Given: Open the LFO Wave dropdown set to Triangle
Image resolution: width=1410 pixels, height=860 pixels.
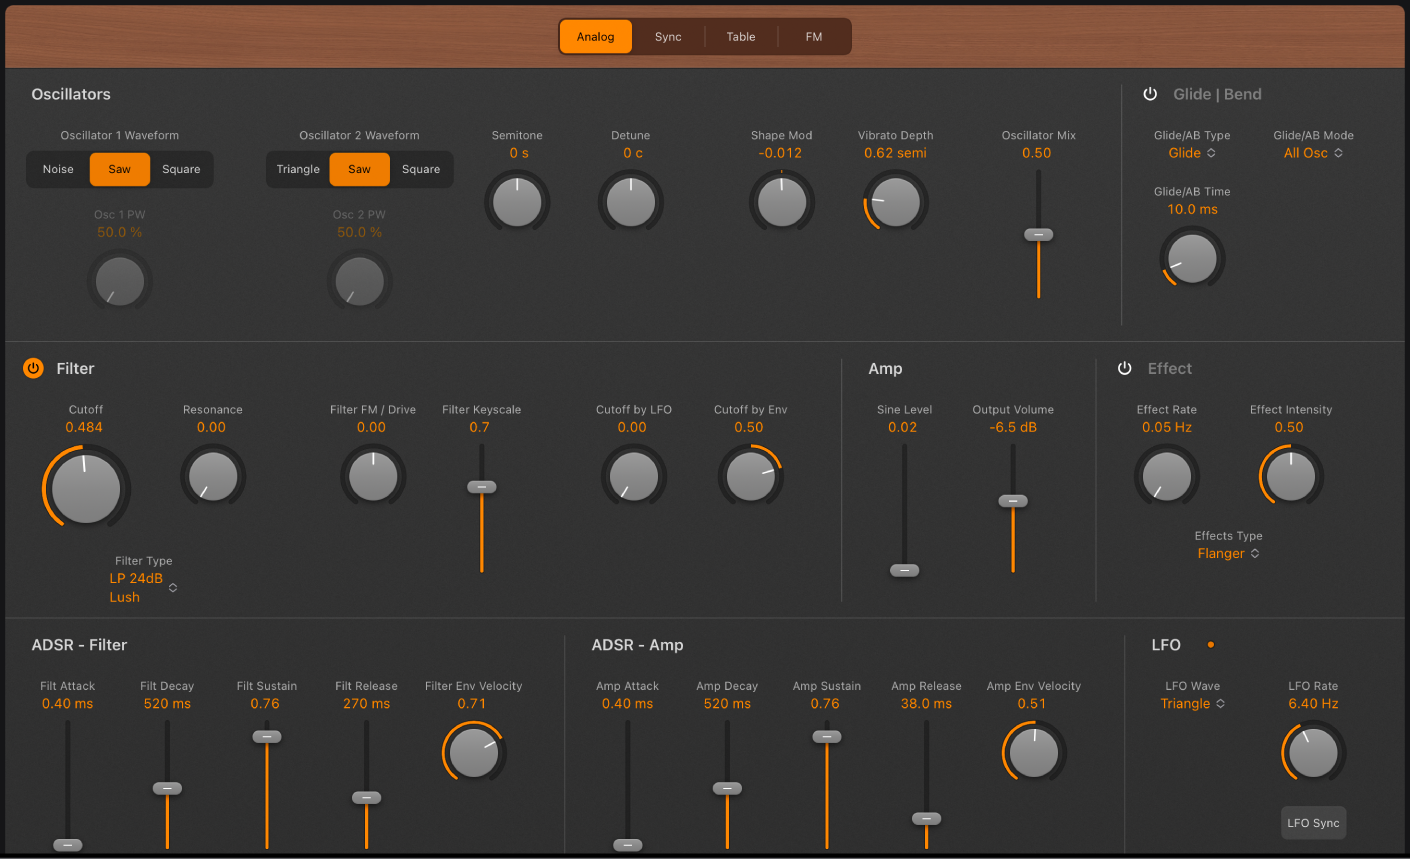Looking at the screenshot, I should 1192,703.
